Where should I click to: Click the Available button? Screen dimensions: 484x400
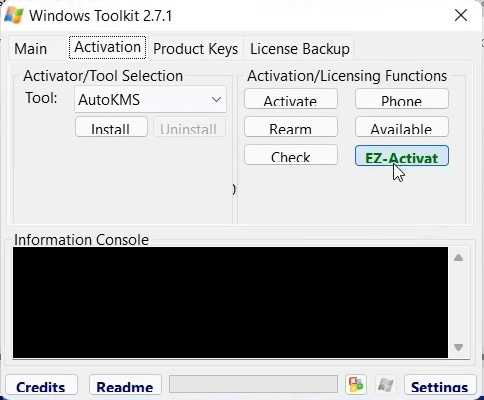click(402, 127)
